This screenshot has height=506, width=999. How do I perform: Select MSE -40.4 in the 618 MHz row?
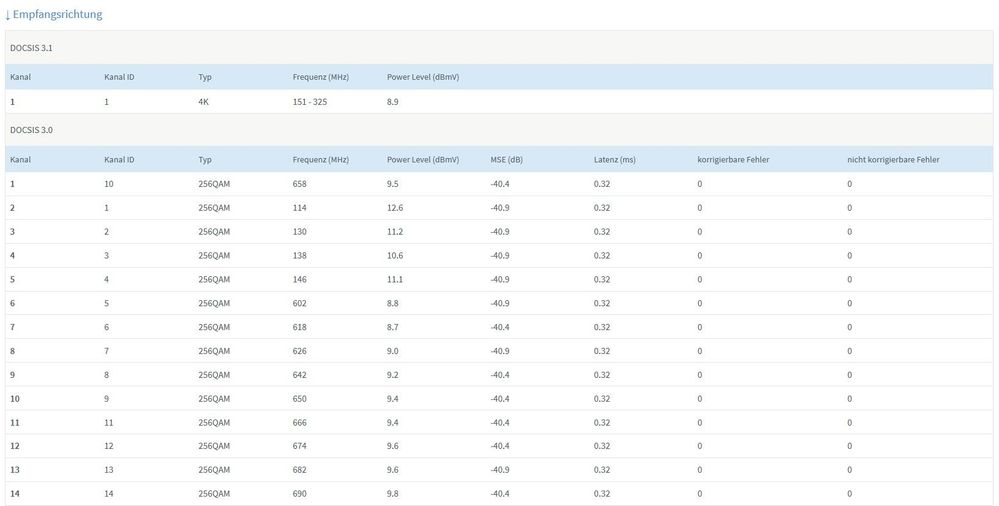coord(500,327)
